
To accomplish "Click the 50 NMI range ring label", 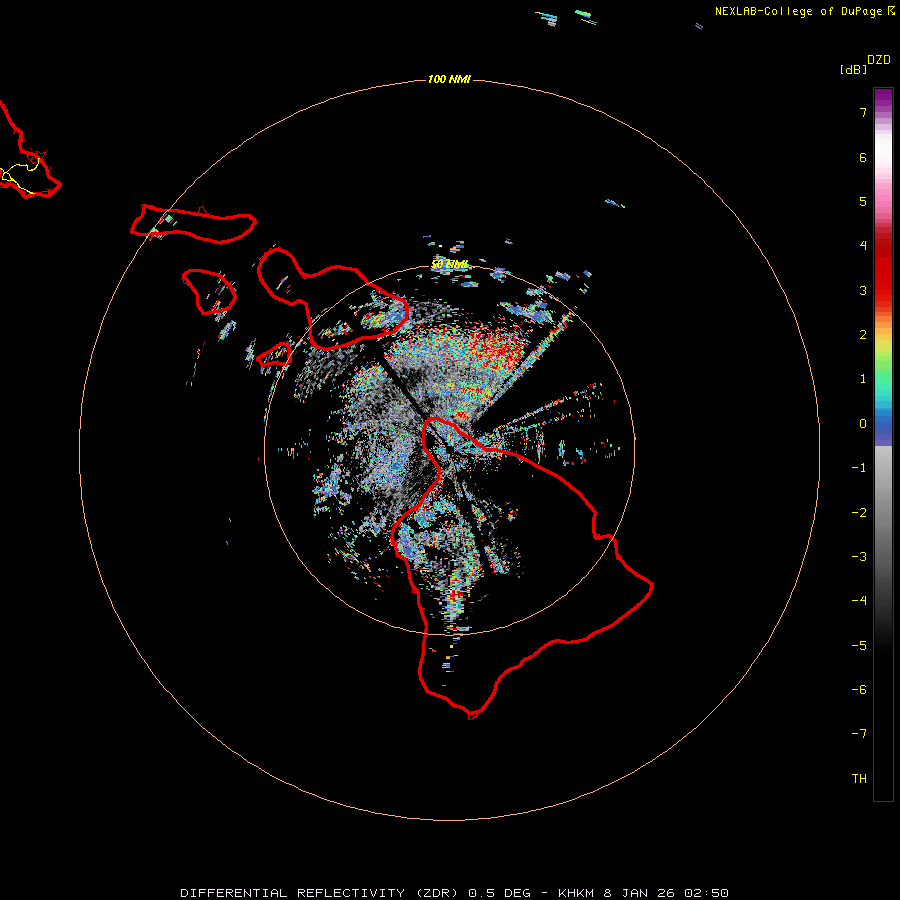I will point(449,265).
